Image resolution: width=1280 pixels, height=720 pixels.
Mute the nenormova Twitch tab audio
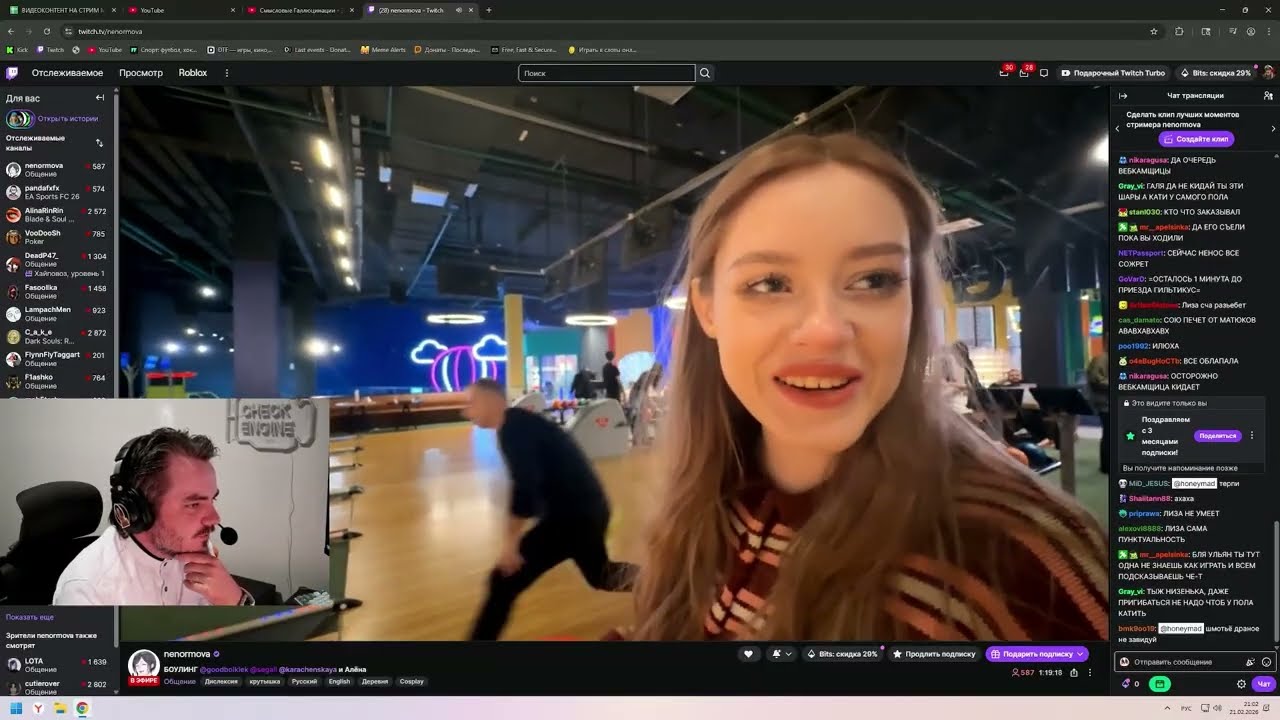[x=459, y=10]
